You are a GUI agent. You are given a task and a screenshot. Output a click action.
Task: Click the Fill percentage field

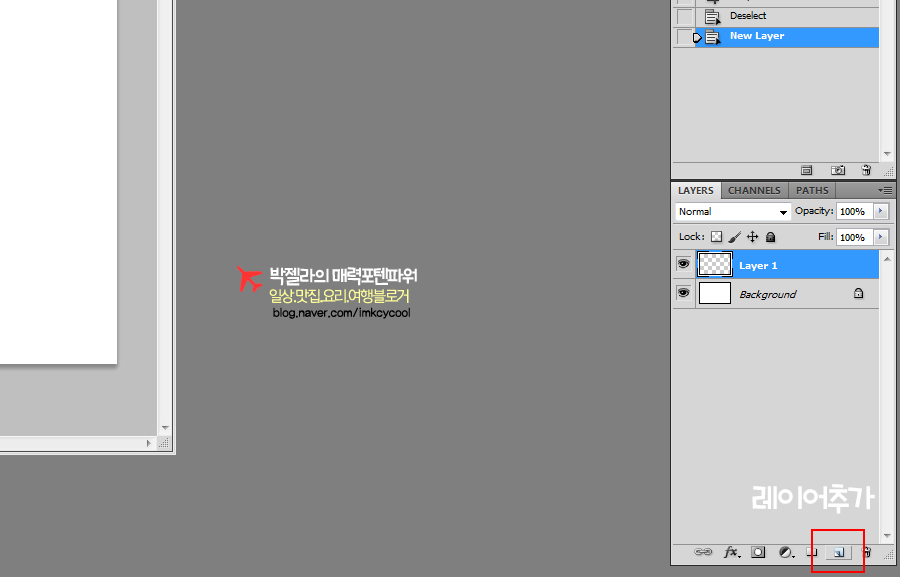tap(853, 237)
